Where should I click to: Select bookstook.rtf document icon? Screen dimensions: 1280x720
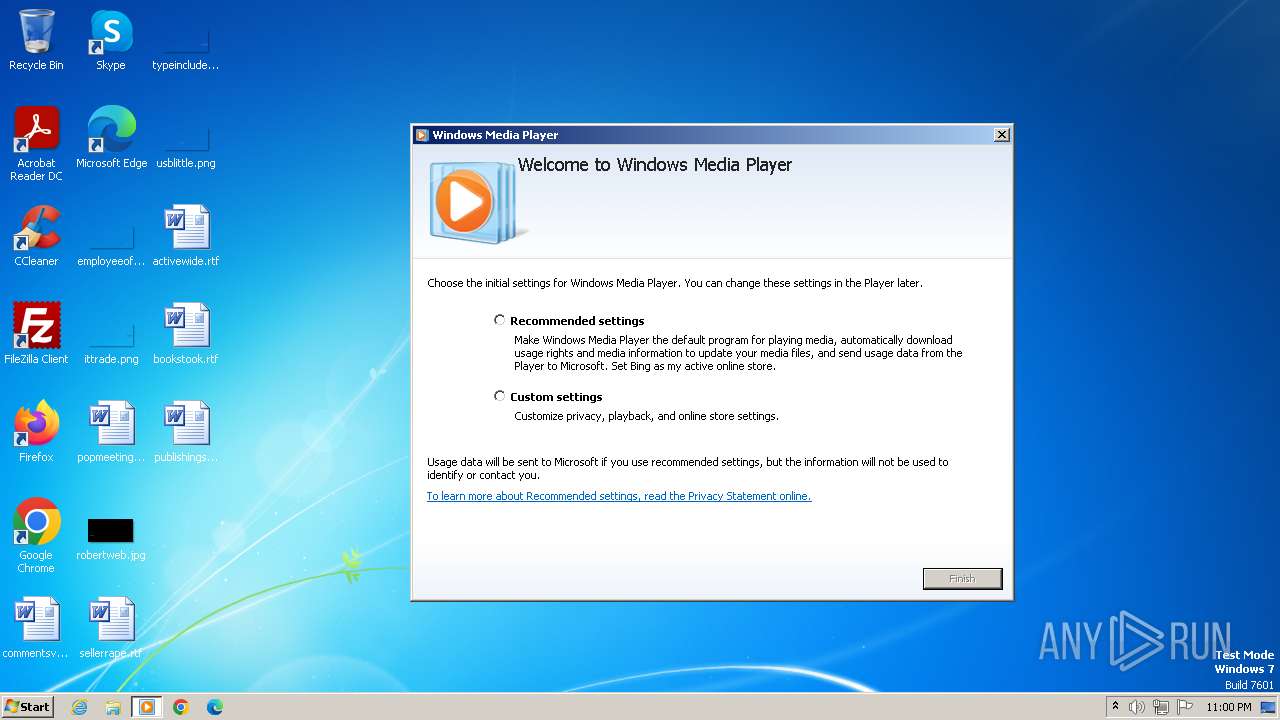(x=185, y=333)
